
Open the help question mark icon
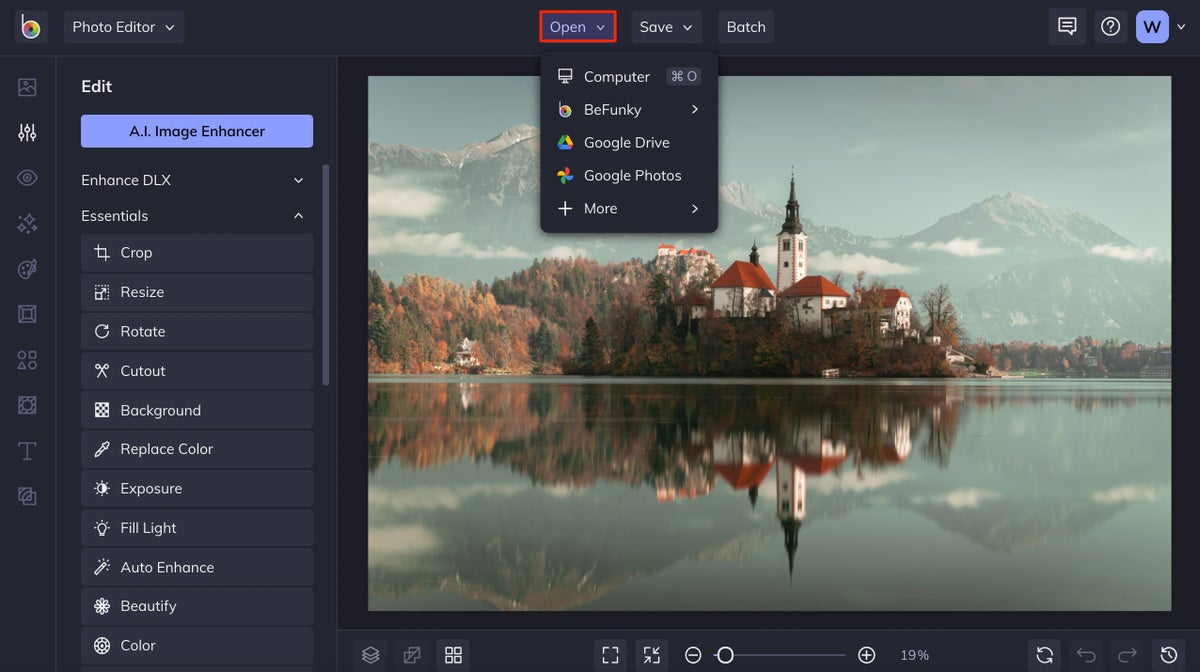point(1110,27)
